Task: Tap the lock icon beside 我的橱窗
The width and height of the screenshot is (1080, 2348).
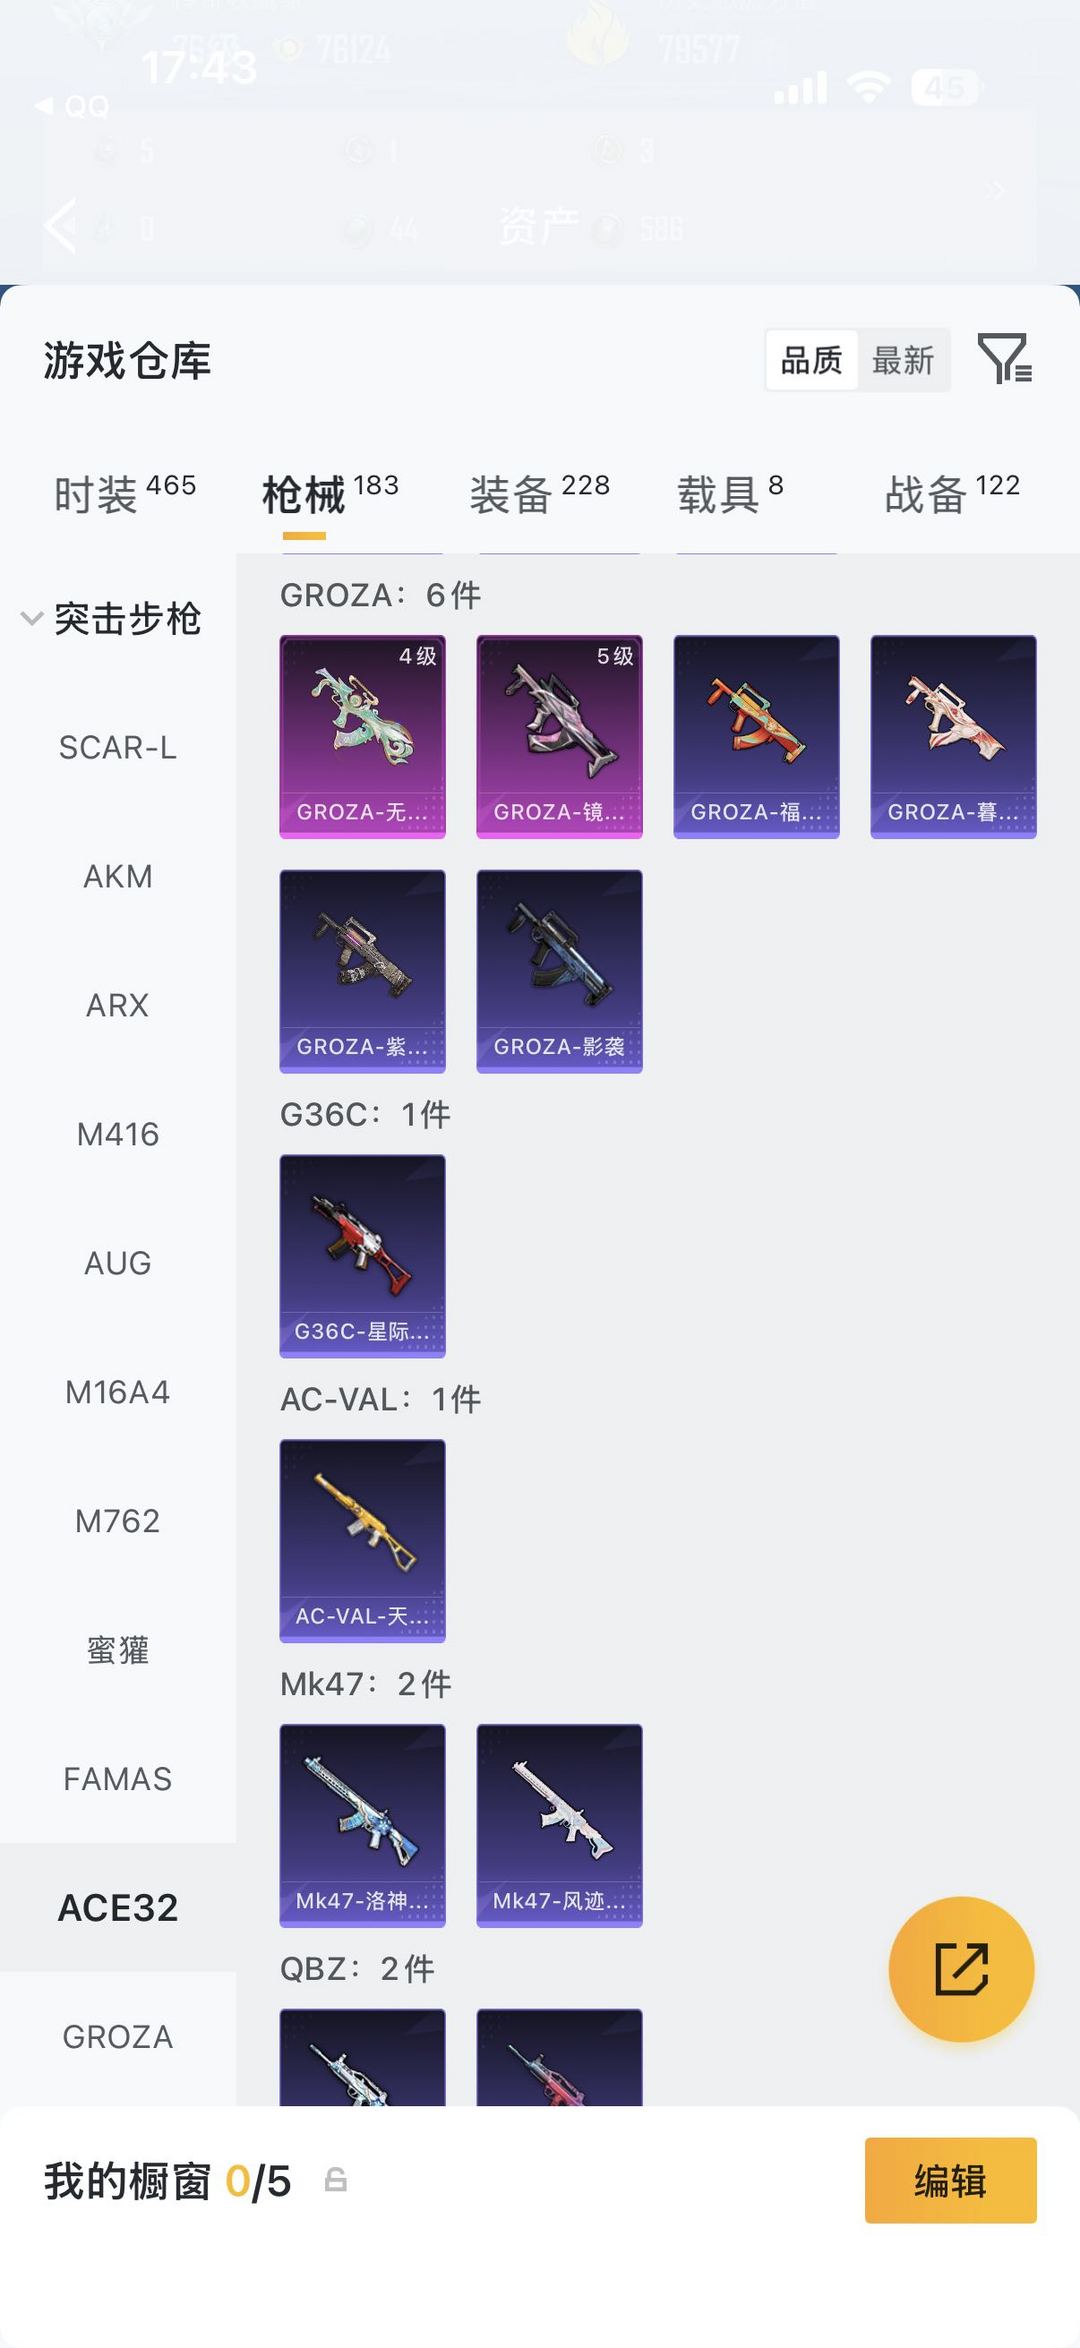Action: tap(336, 2180)
